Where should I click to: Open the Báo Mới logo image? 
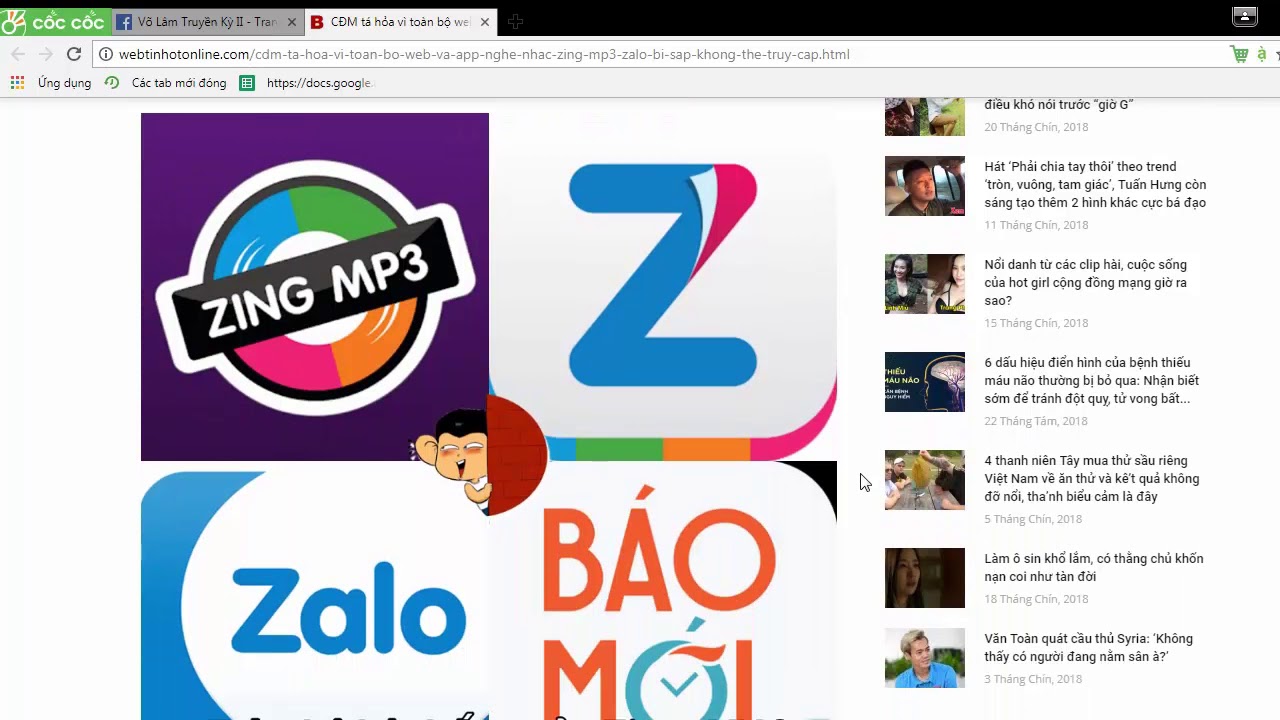tap(663, 590)
